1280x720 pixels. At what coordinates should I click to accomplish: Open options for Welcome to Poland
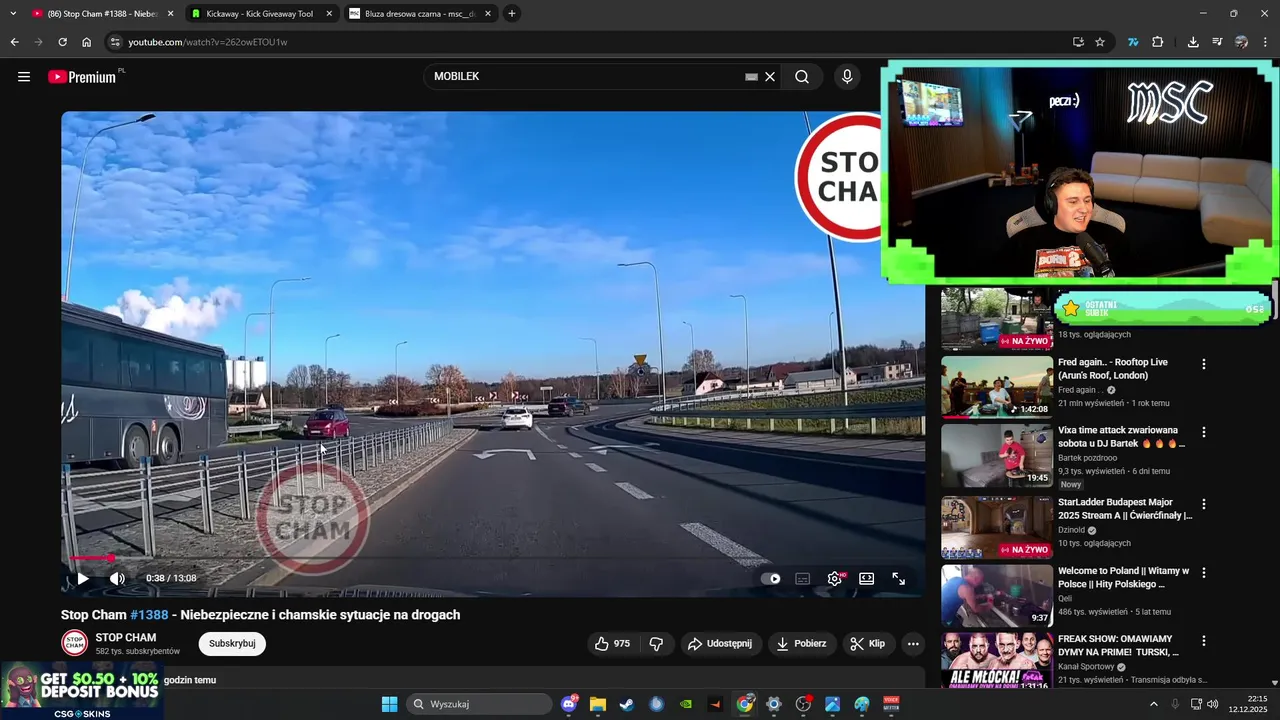coord(1204,573)
